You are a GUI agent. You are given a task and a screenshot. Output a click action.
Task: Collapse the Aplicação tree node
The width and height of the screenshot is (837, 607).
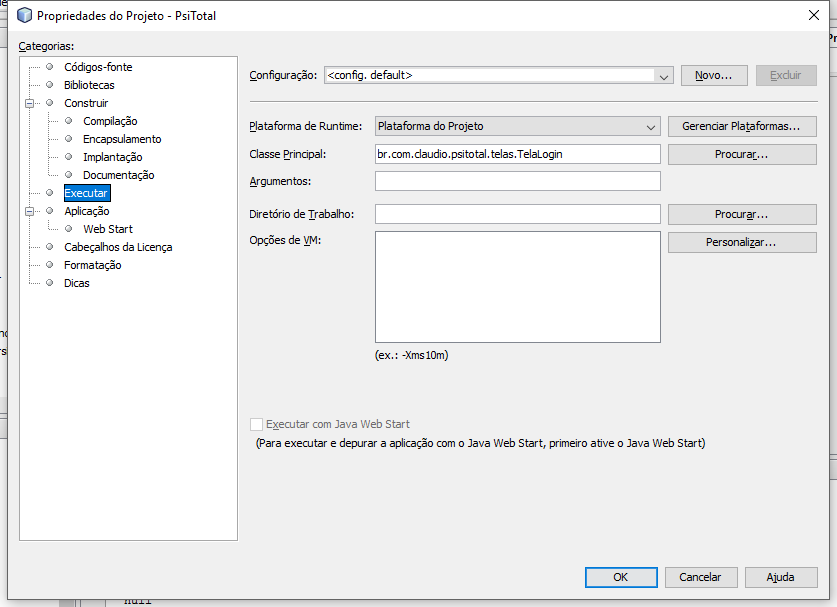pos(29,211)
